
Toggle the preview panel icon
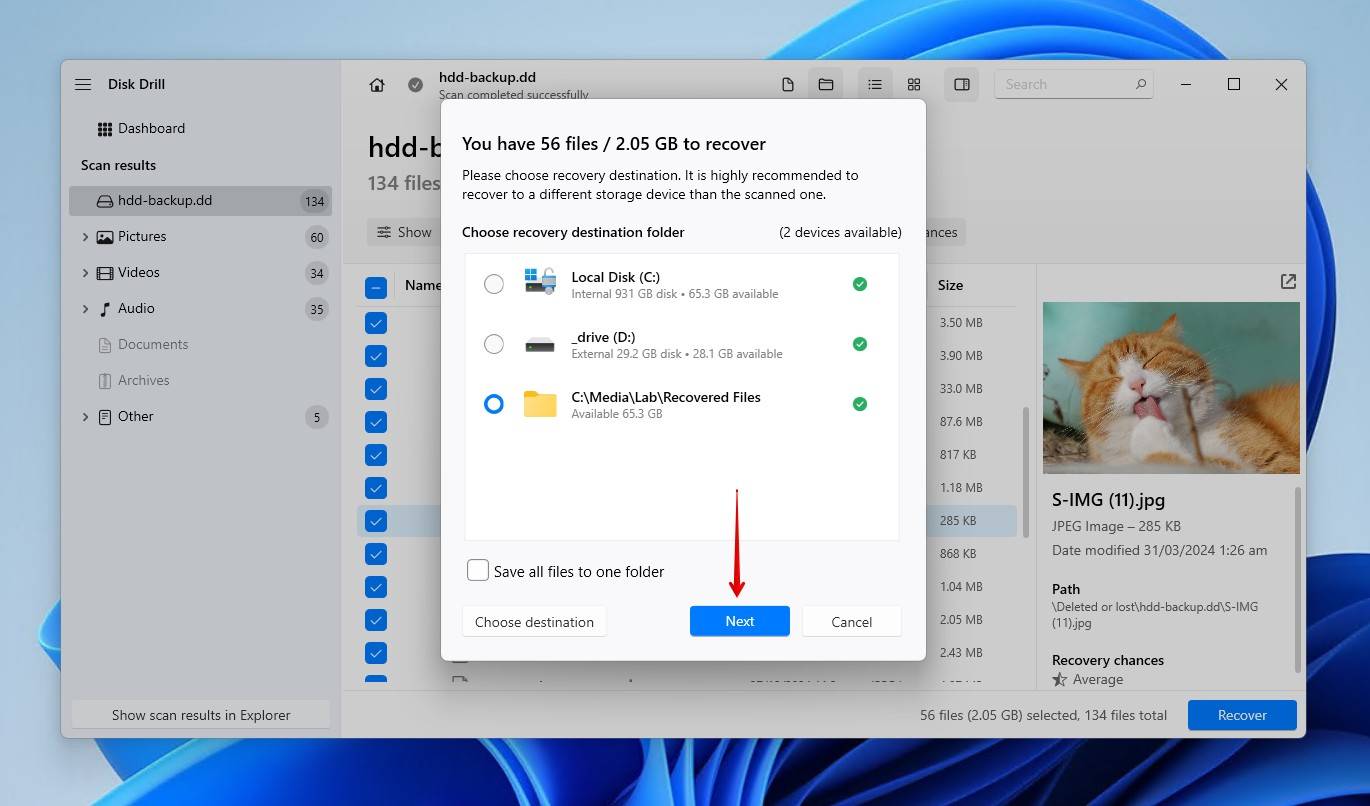[x=962, y=85]
